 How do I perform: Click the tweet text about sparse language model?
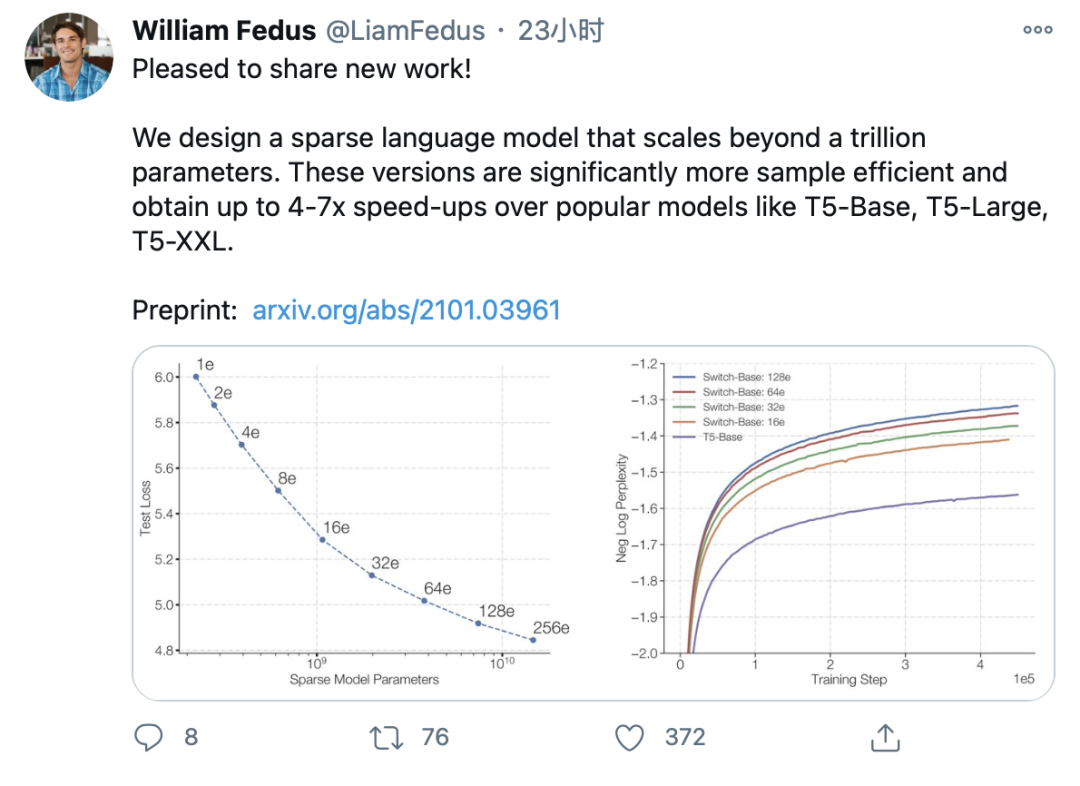[590, 189]
